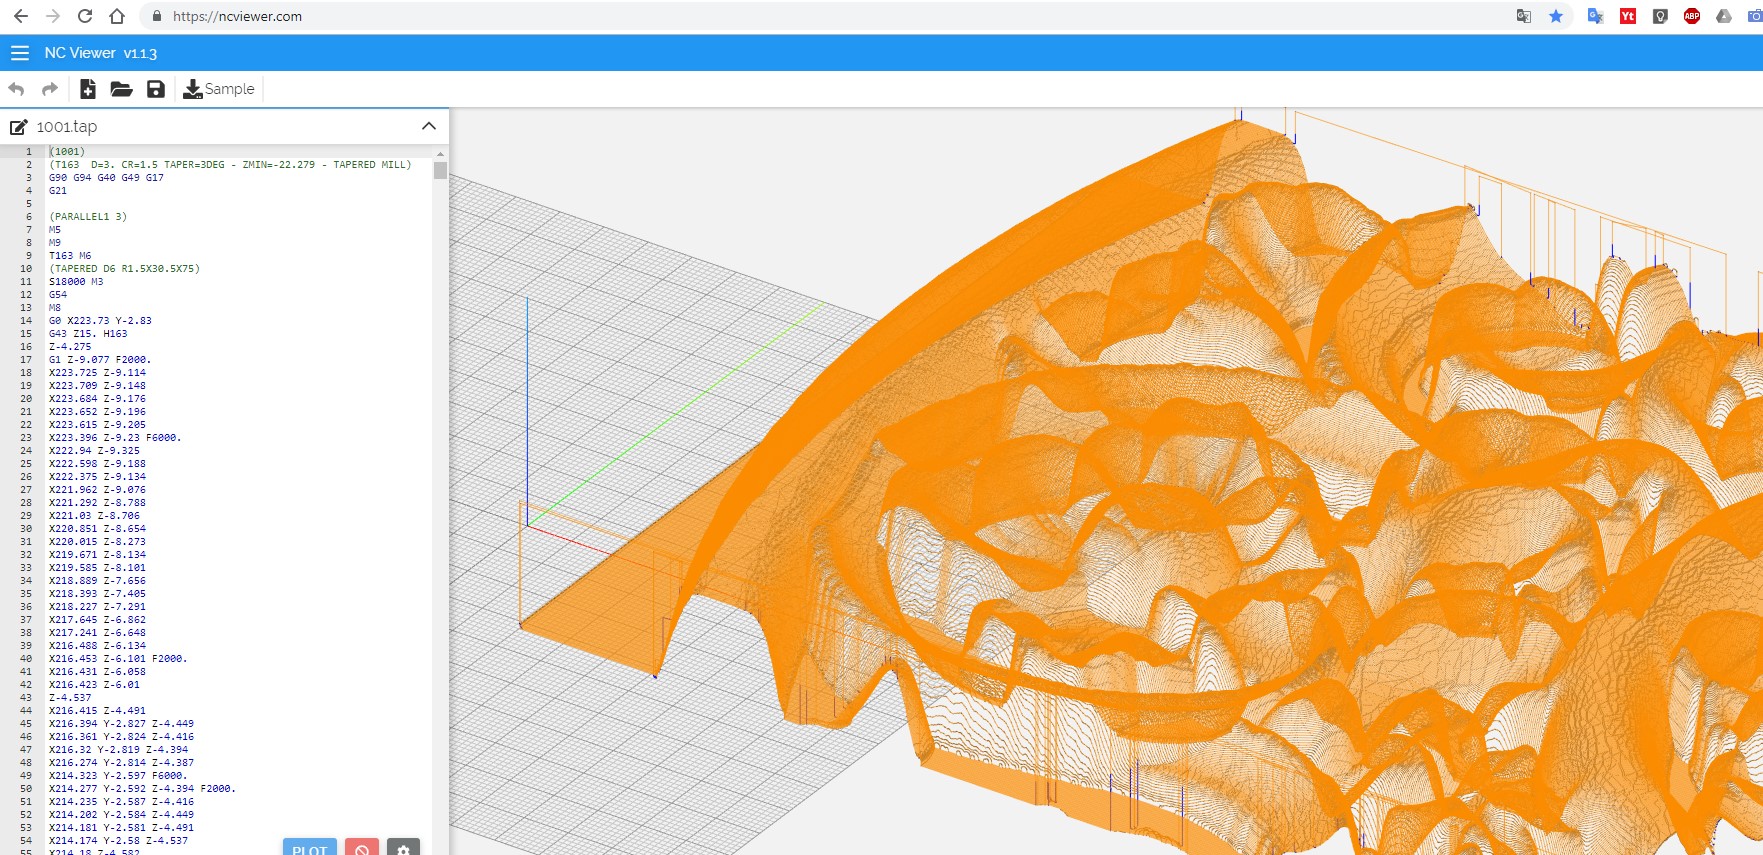The height and width of the screenshot is (855, 1763).
Task: Reload the page in browser
Action: pyautogui.click(x=85, y=16)
